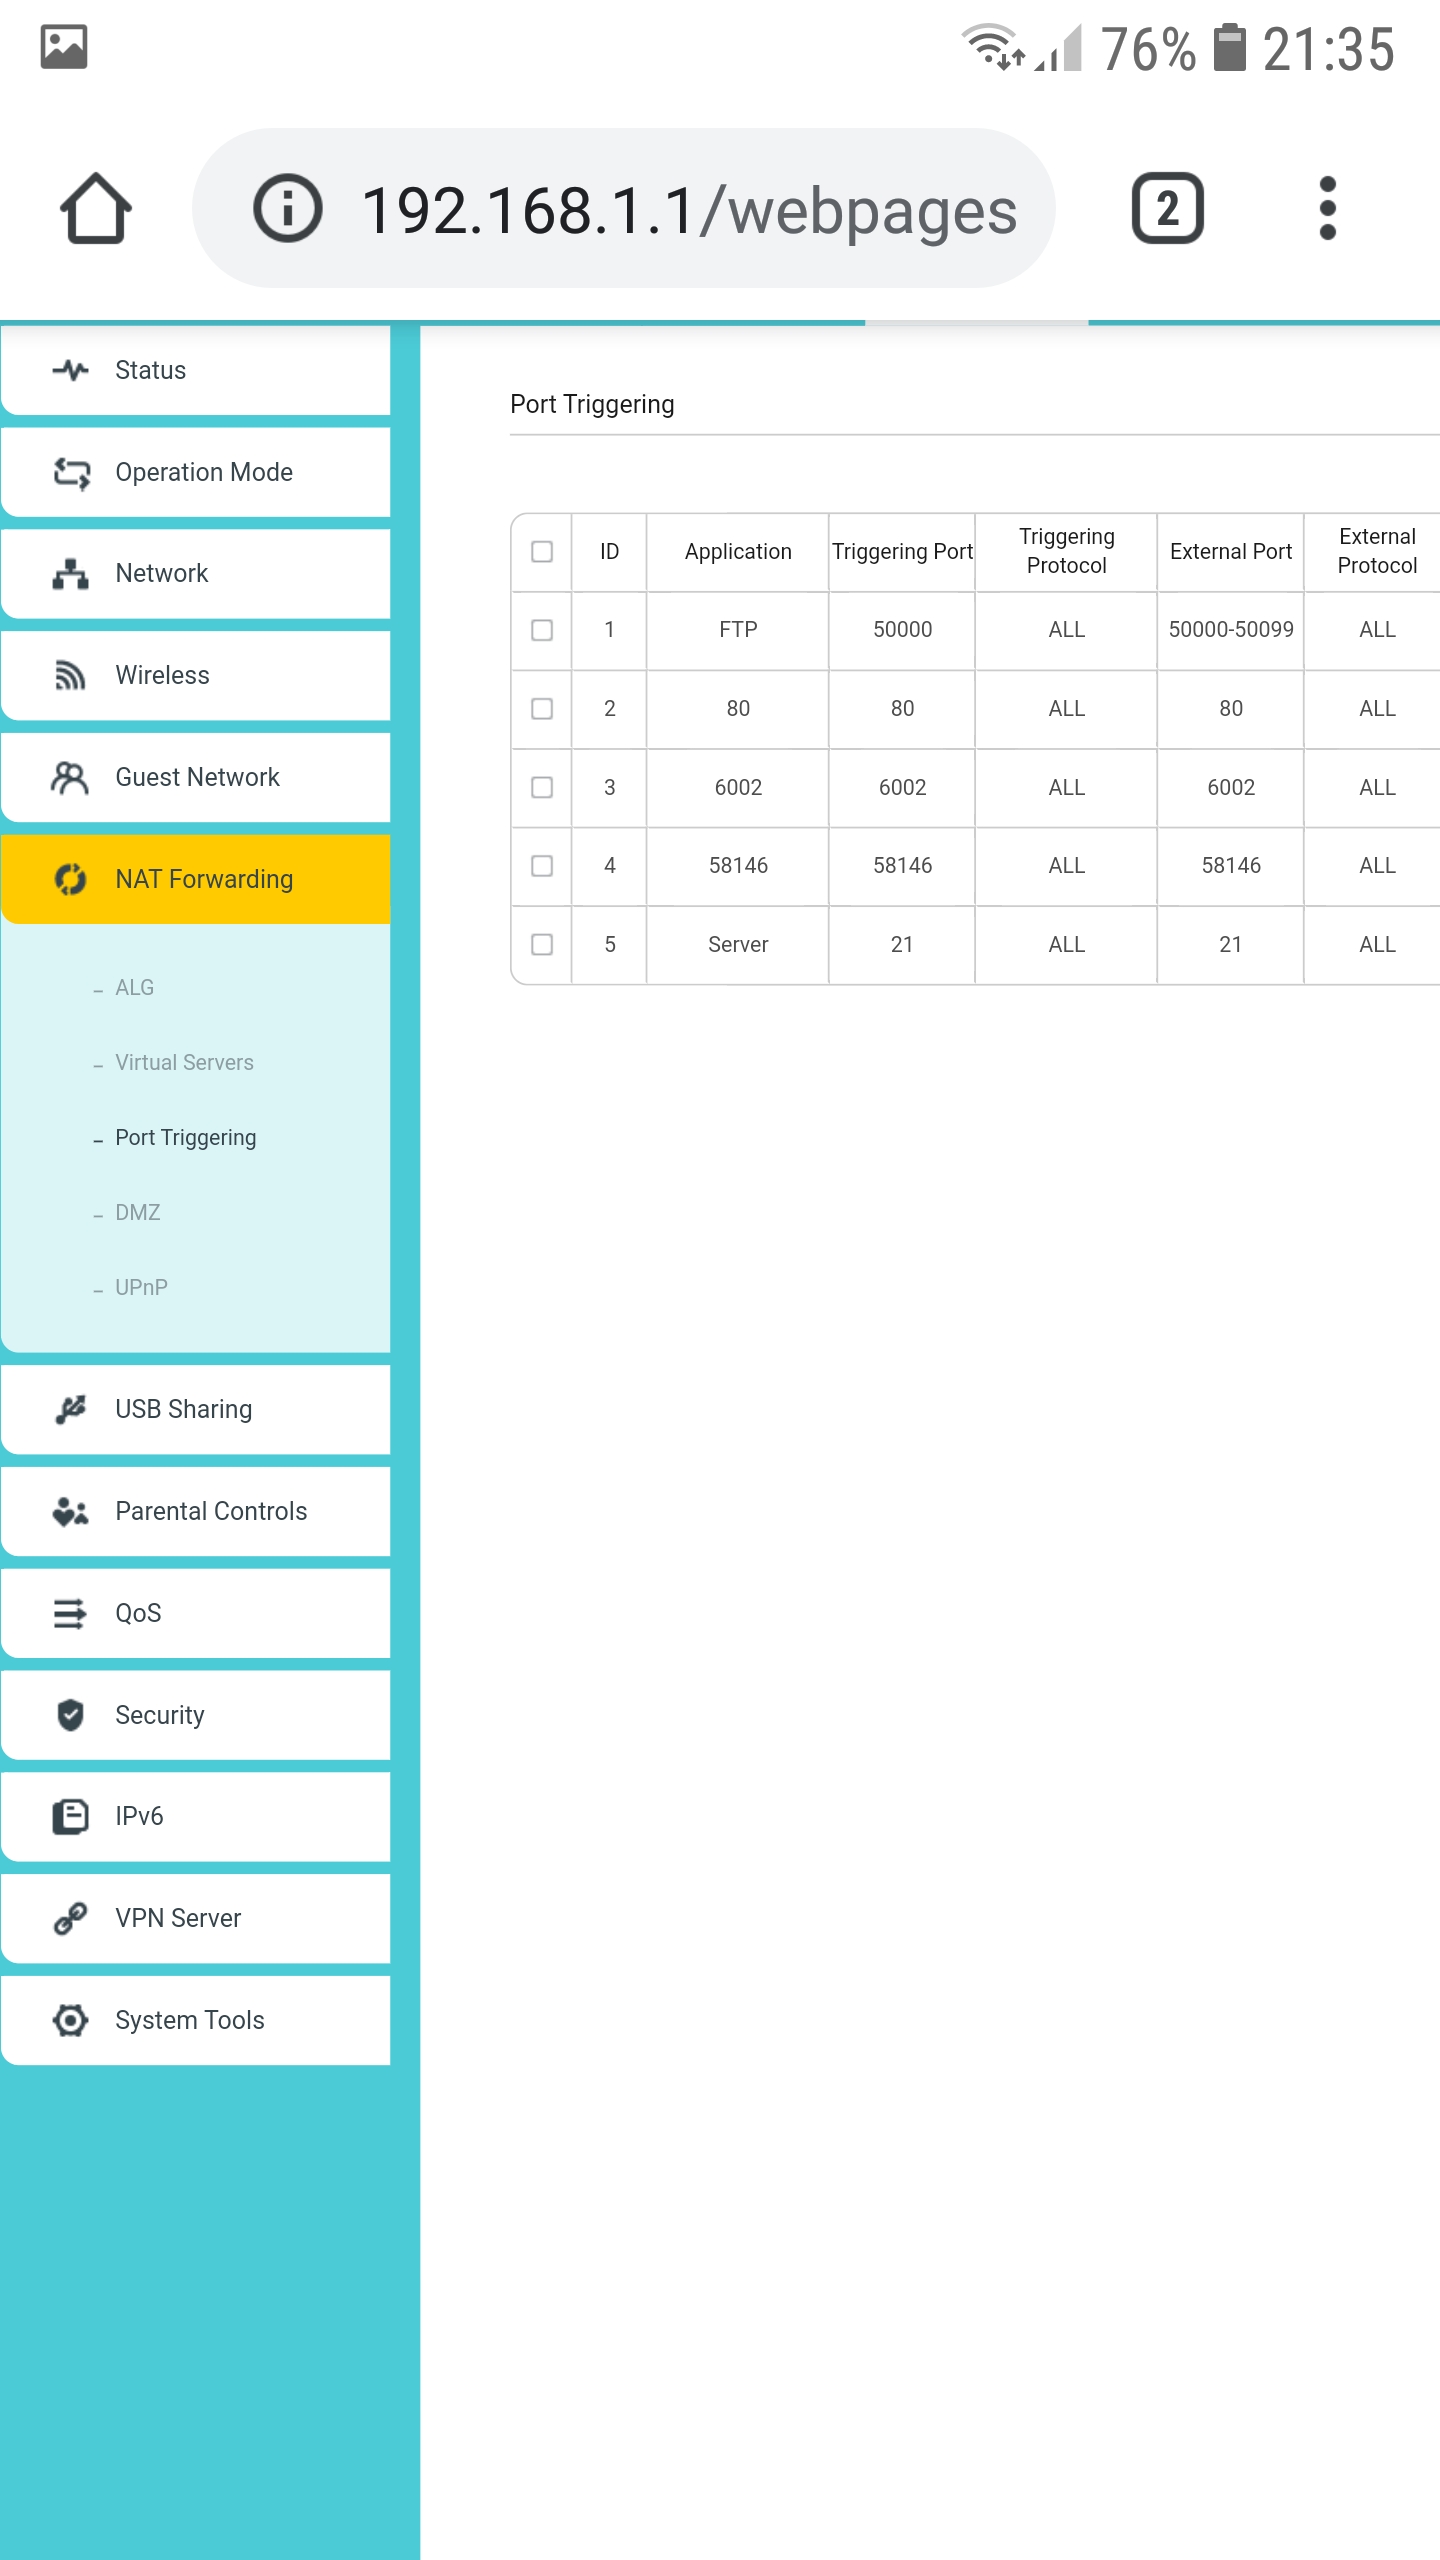Click the USB Sharing plug icon

click(70, 1409)
